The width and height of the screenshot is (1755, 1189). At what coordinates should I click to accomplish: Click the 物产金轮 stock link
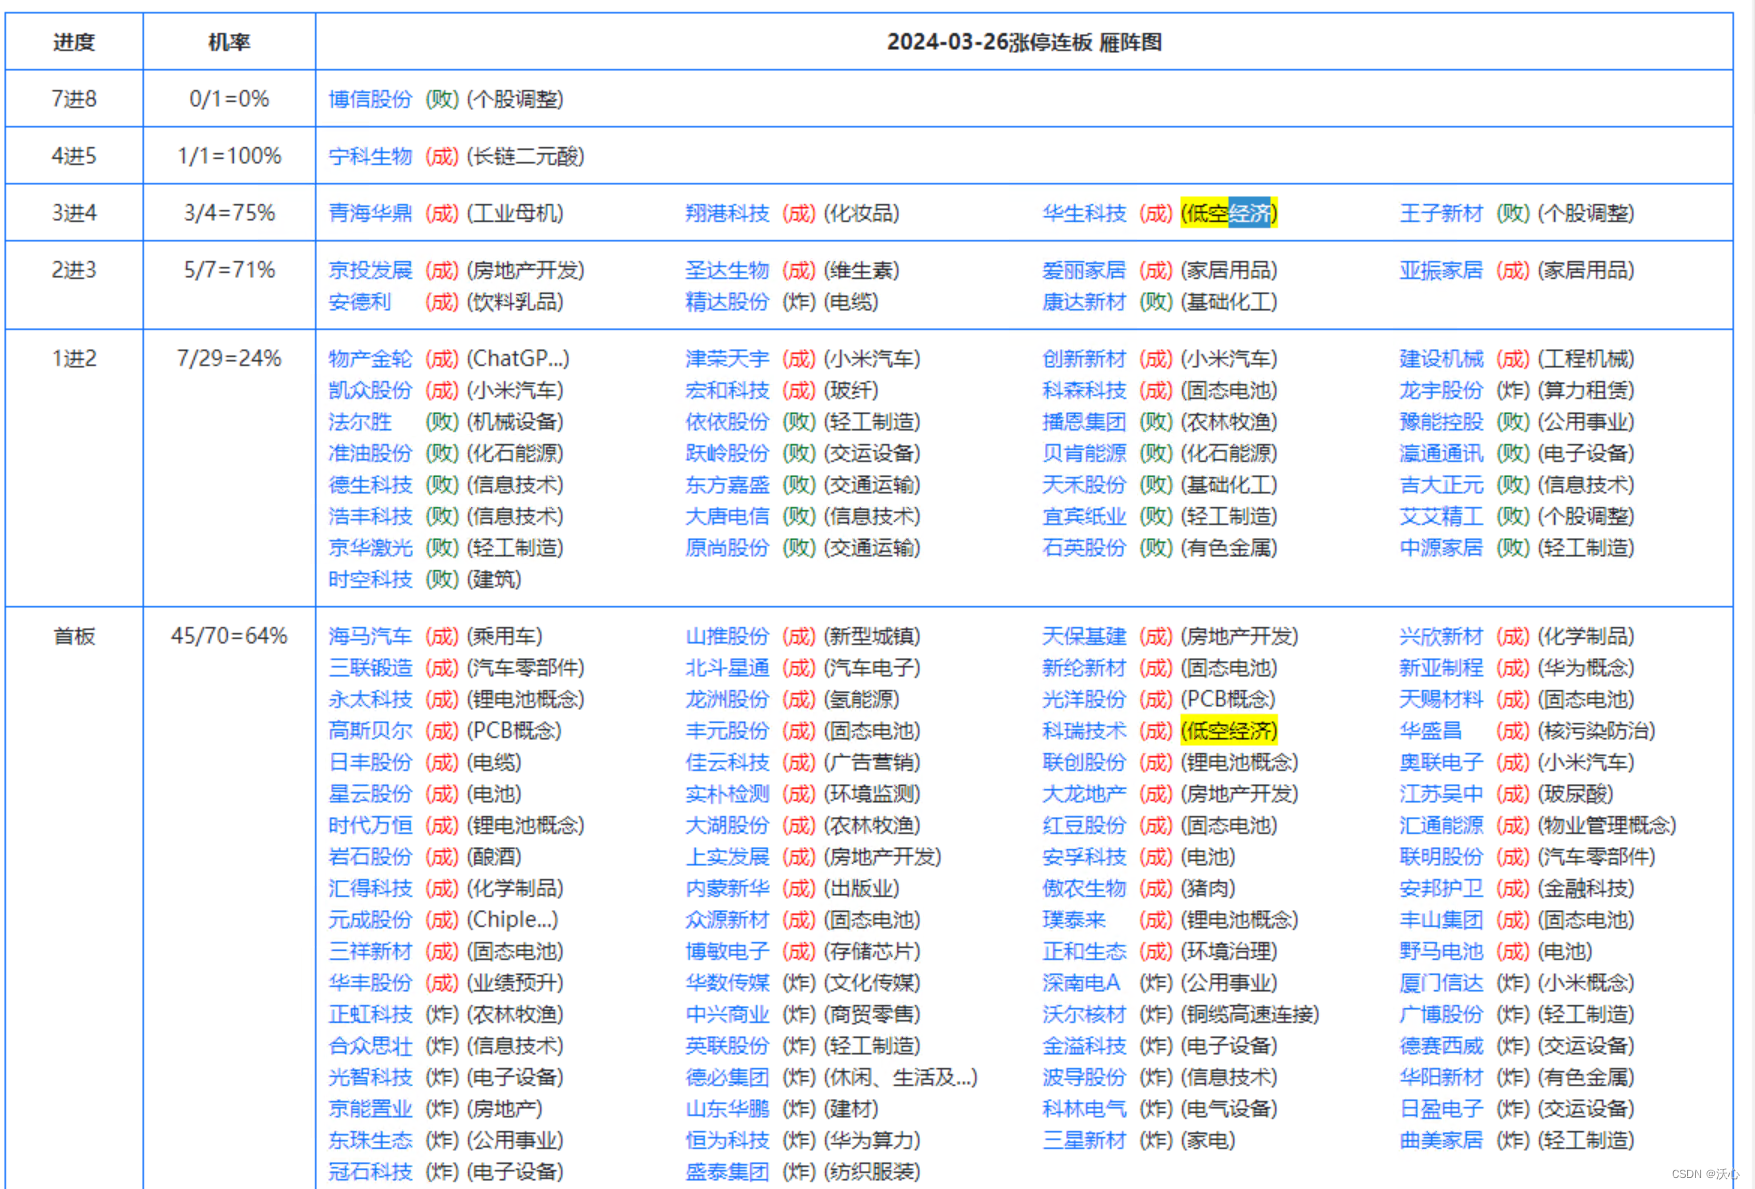370,359
